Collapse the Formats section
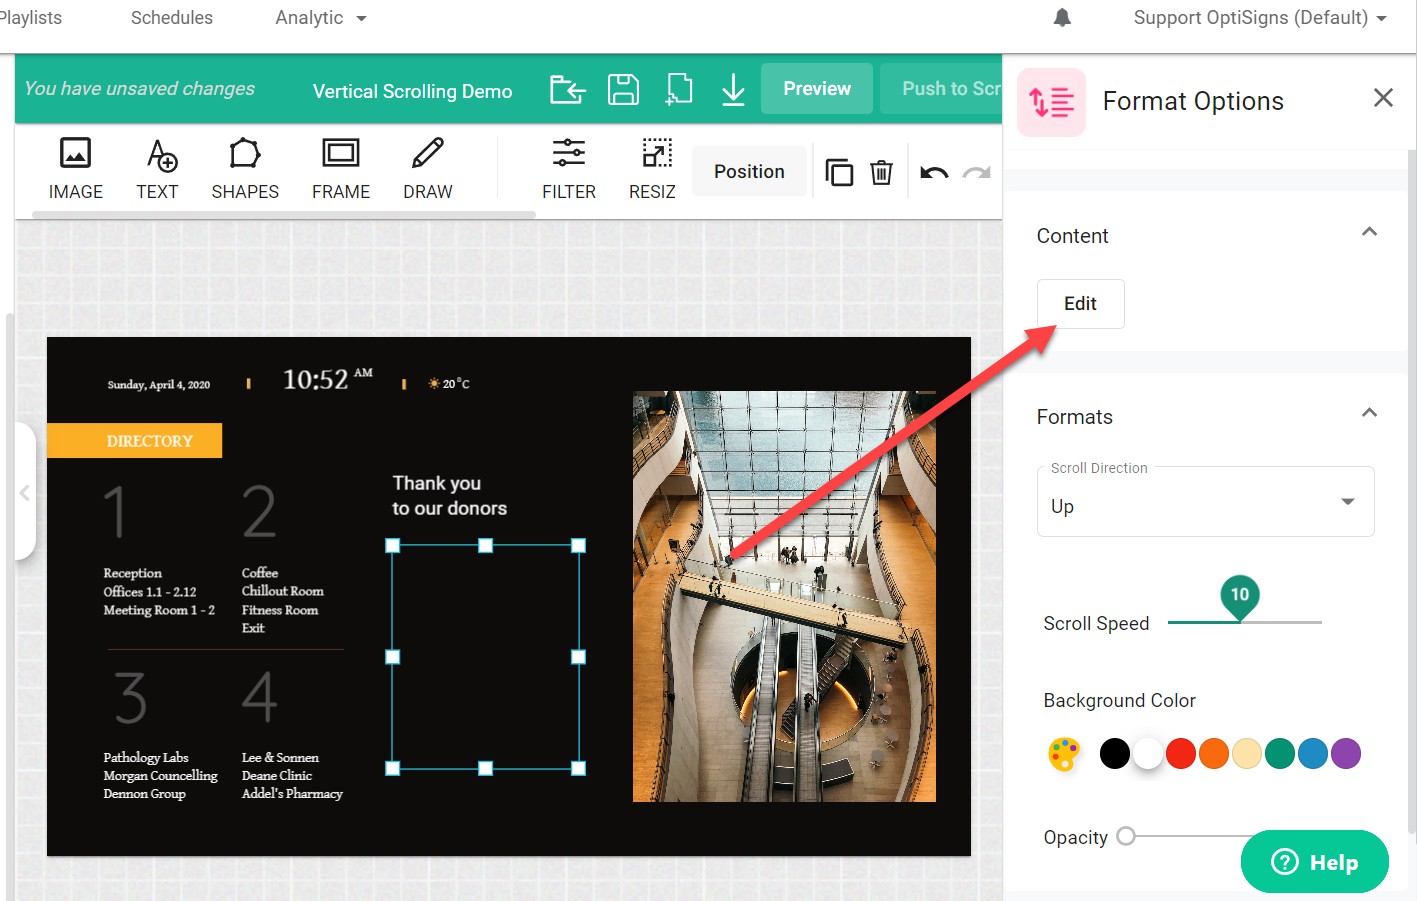The height and width of the screenshot is (901, 1417). click(x=1369, y=414)
